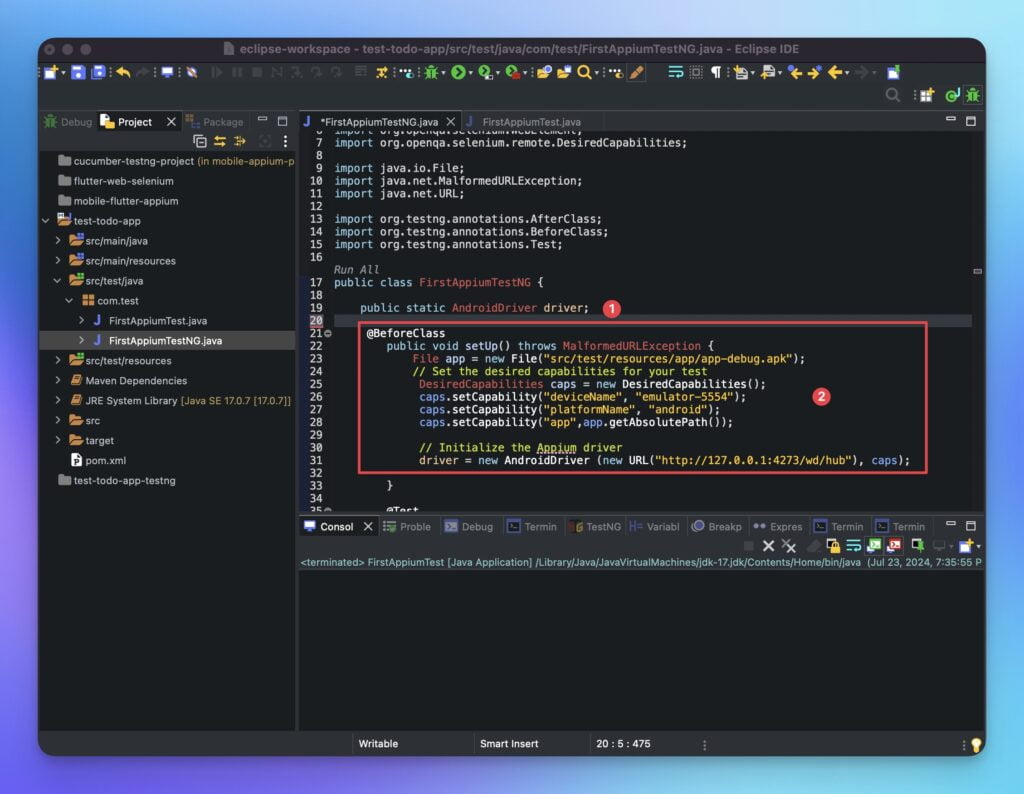Image resolution: width=1024 pixels, height=794 pixels.
Task: Click the green bug Debug launch icon
Action: click(x=431, y=72)
